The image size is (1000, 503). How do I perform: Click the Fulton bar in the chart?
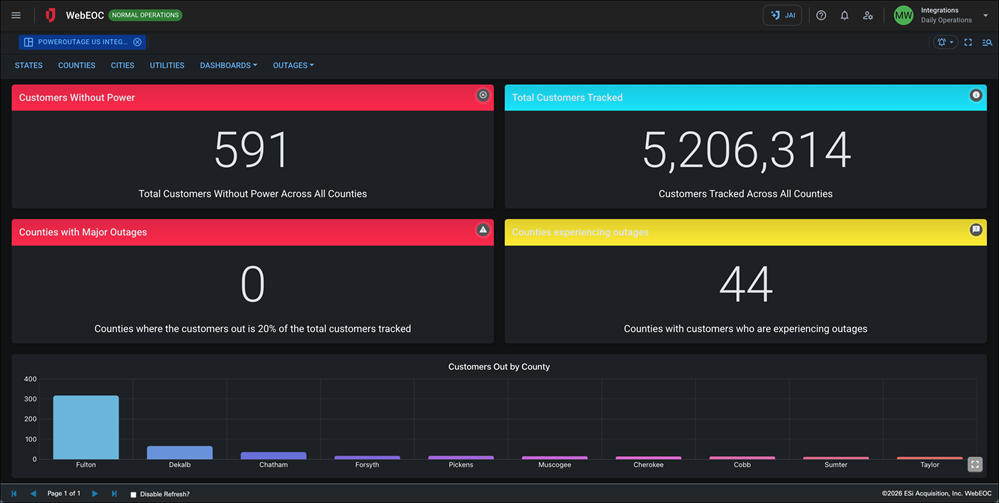(x=86, y=427)
